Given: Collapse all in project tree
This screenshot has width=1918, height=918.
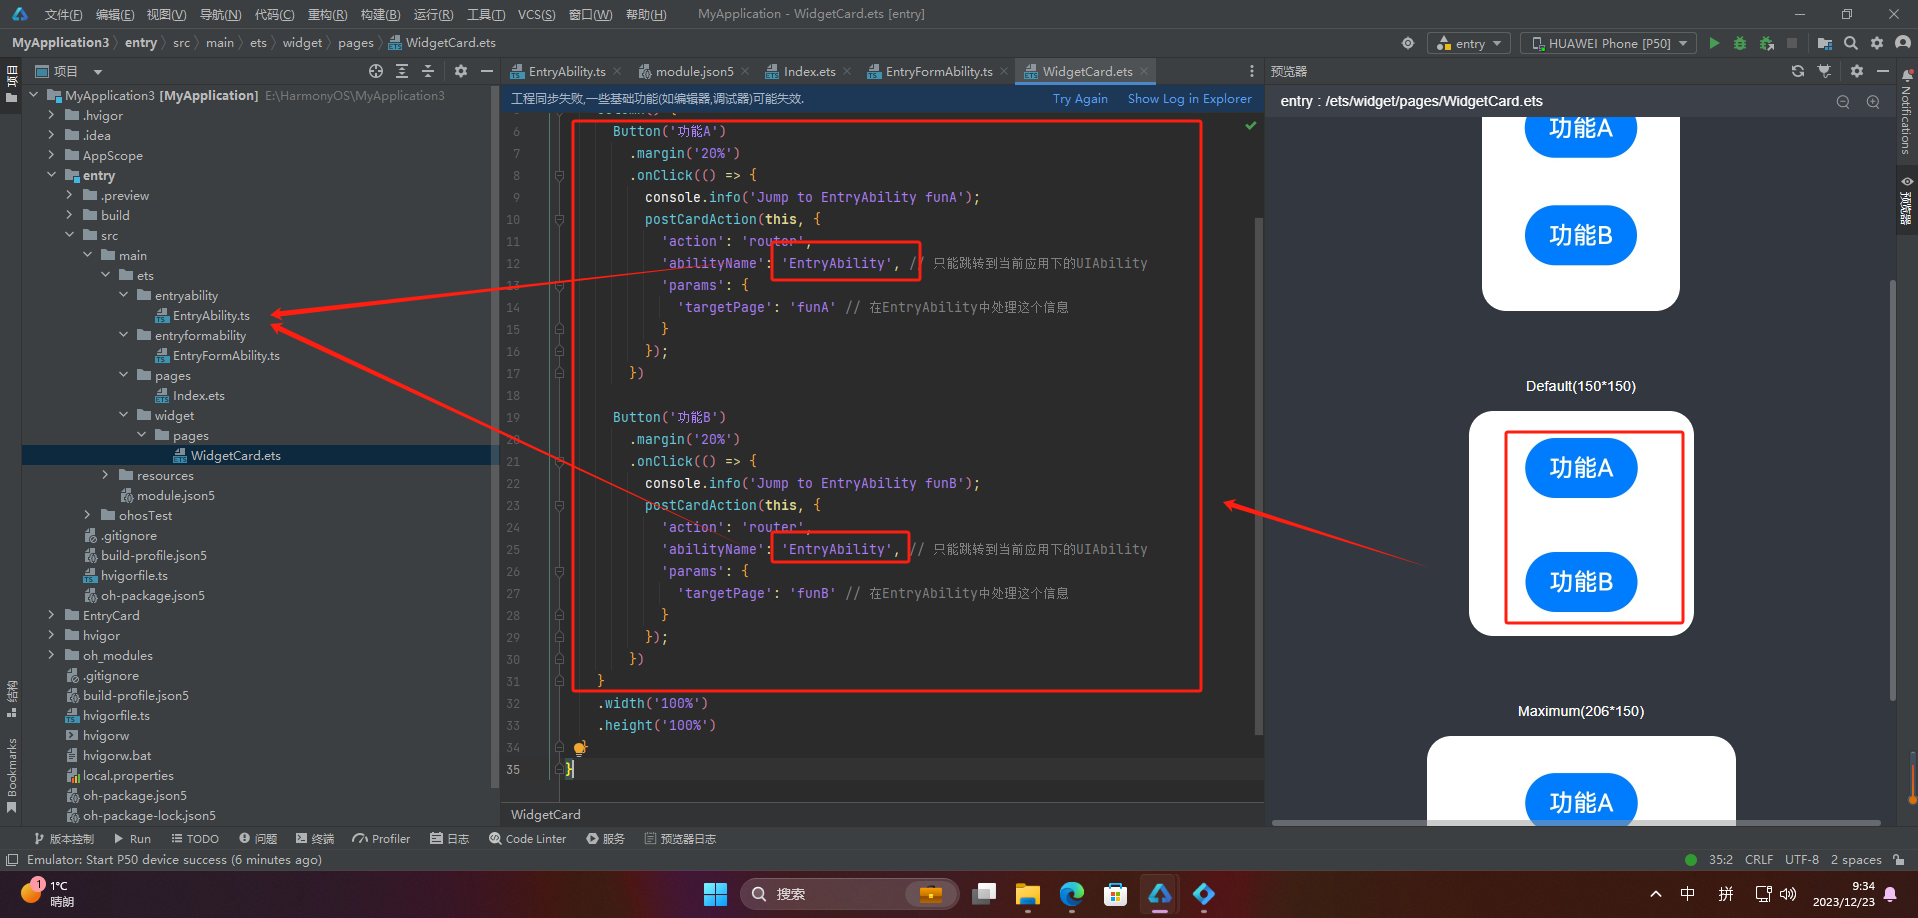Looking at the screenshot, I should (428, 71).
